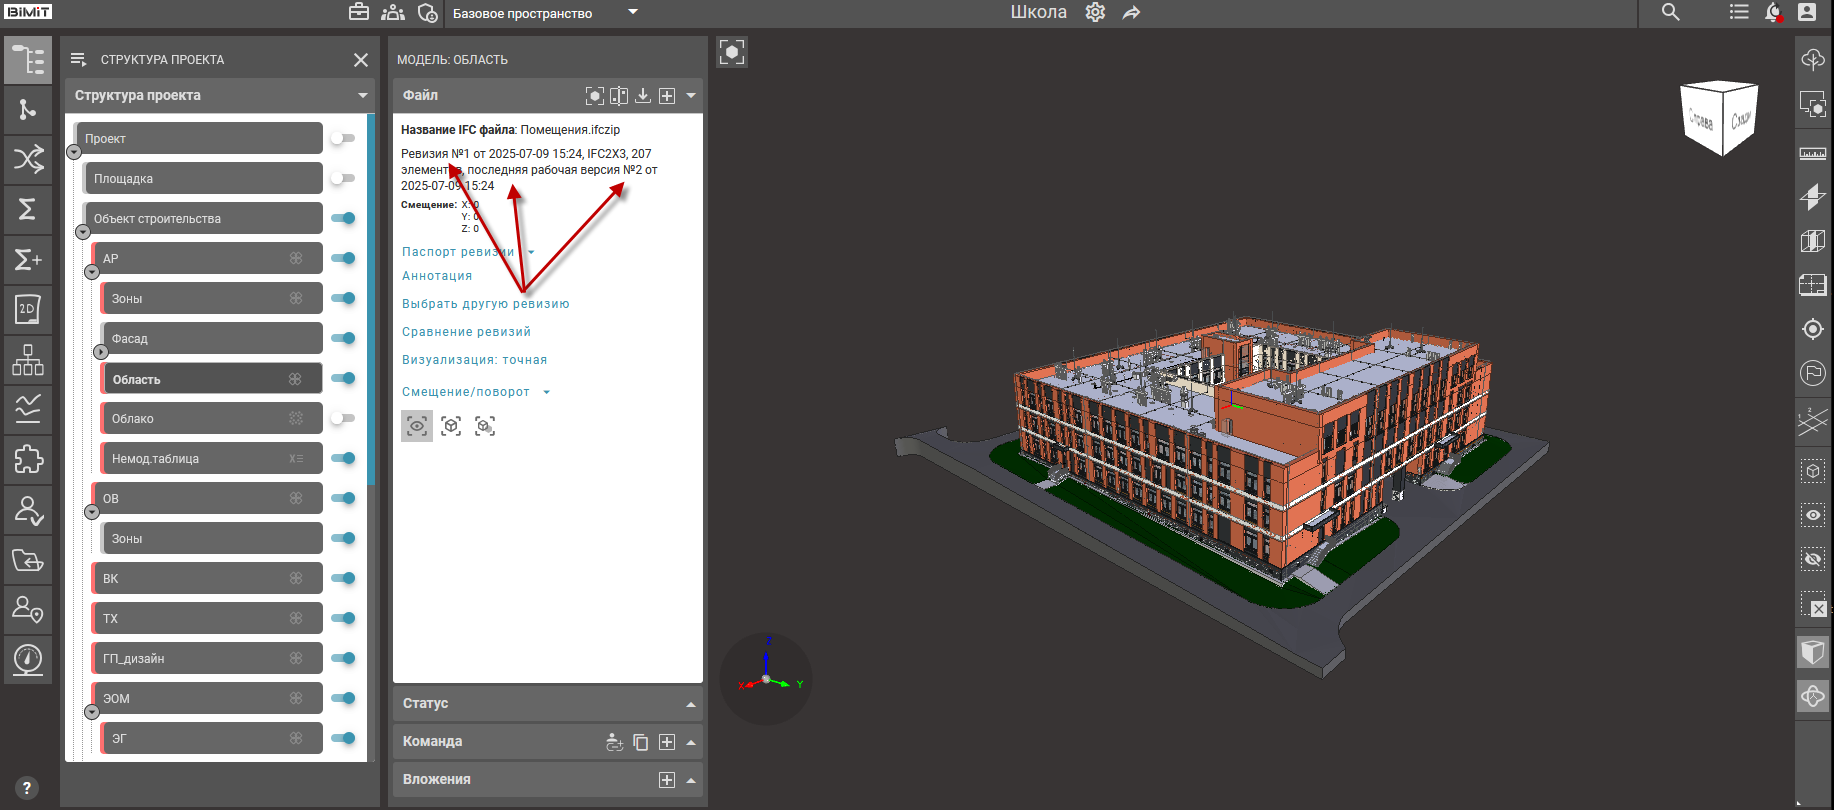Image resolution: width=1834 pixels, height=810 pixels.
Task: Disable the Фасад visibility toggle
Action: click(343, 338)
